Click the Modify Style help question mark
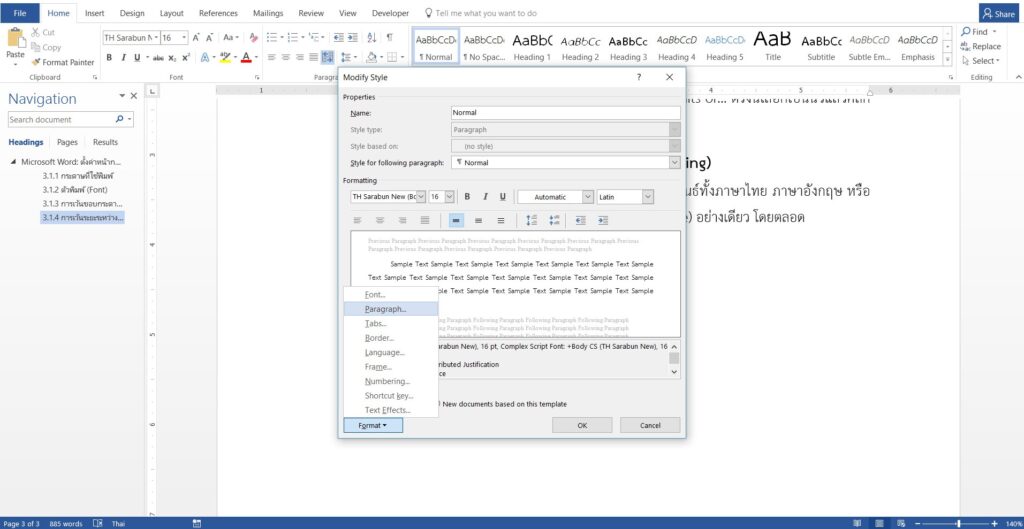 (x=639, y=77)
